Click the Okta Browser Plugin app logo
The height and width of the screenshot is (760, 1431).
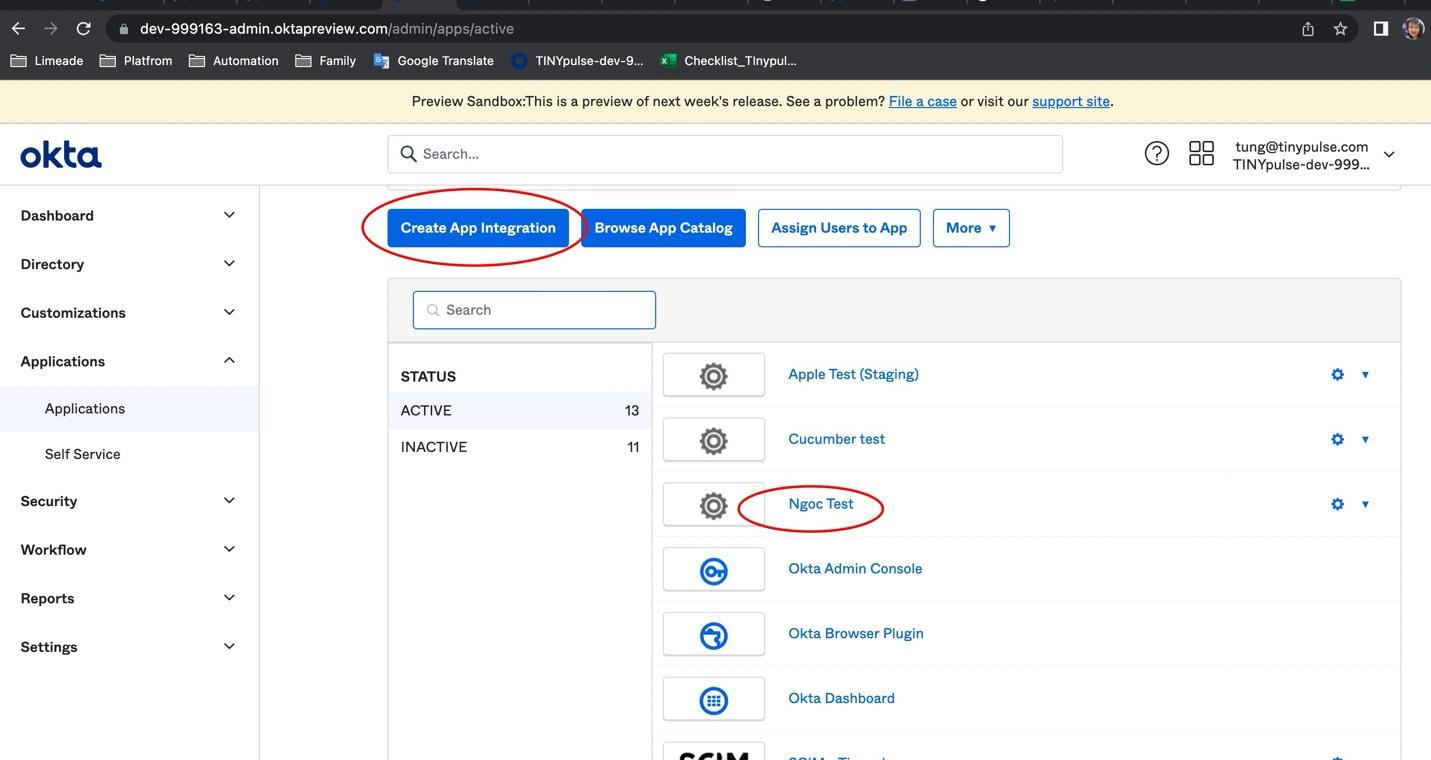(x=714, y=635)
